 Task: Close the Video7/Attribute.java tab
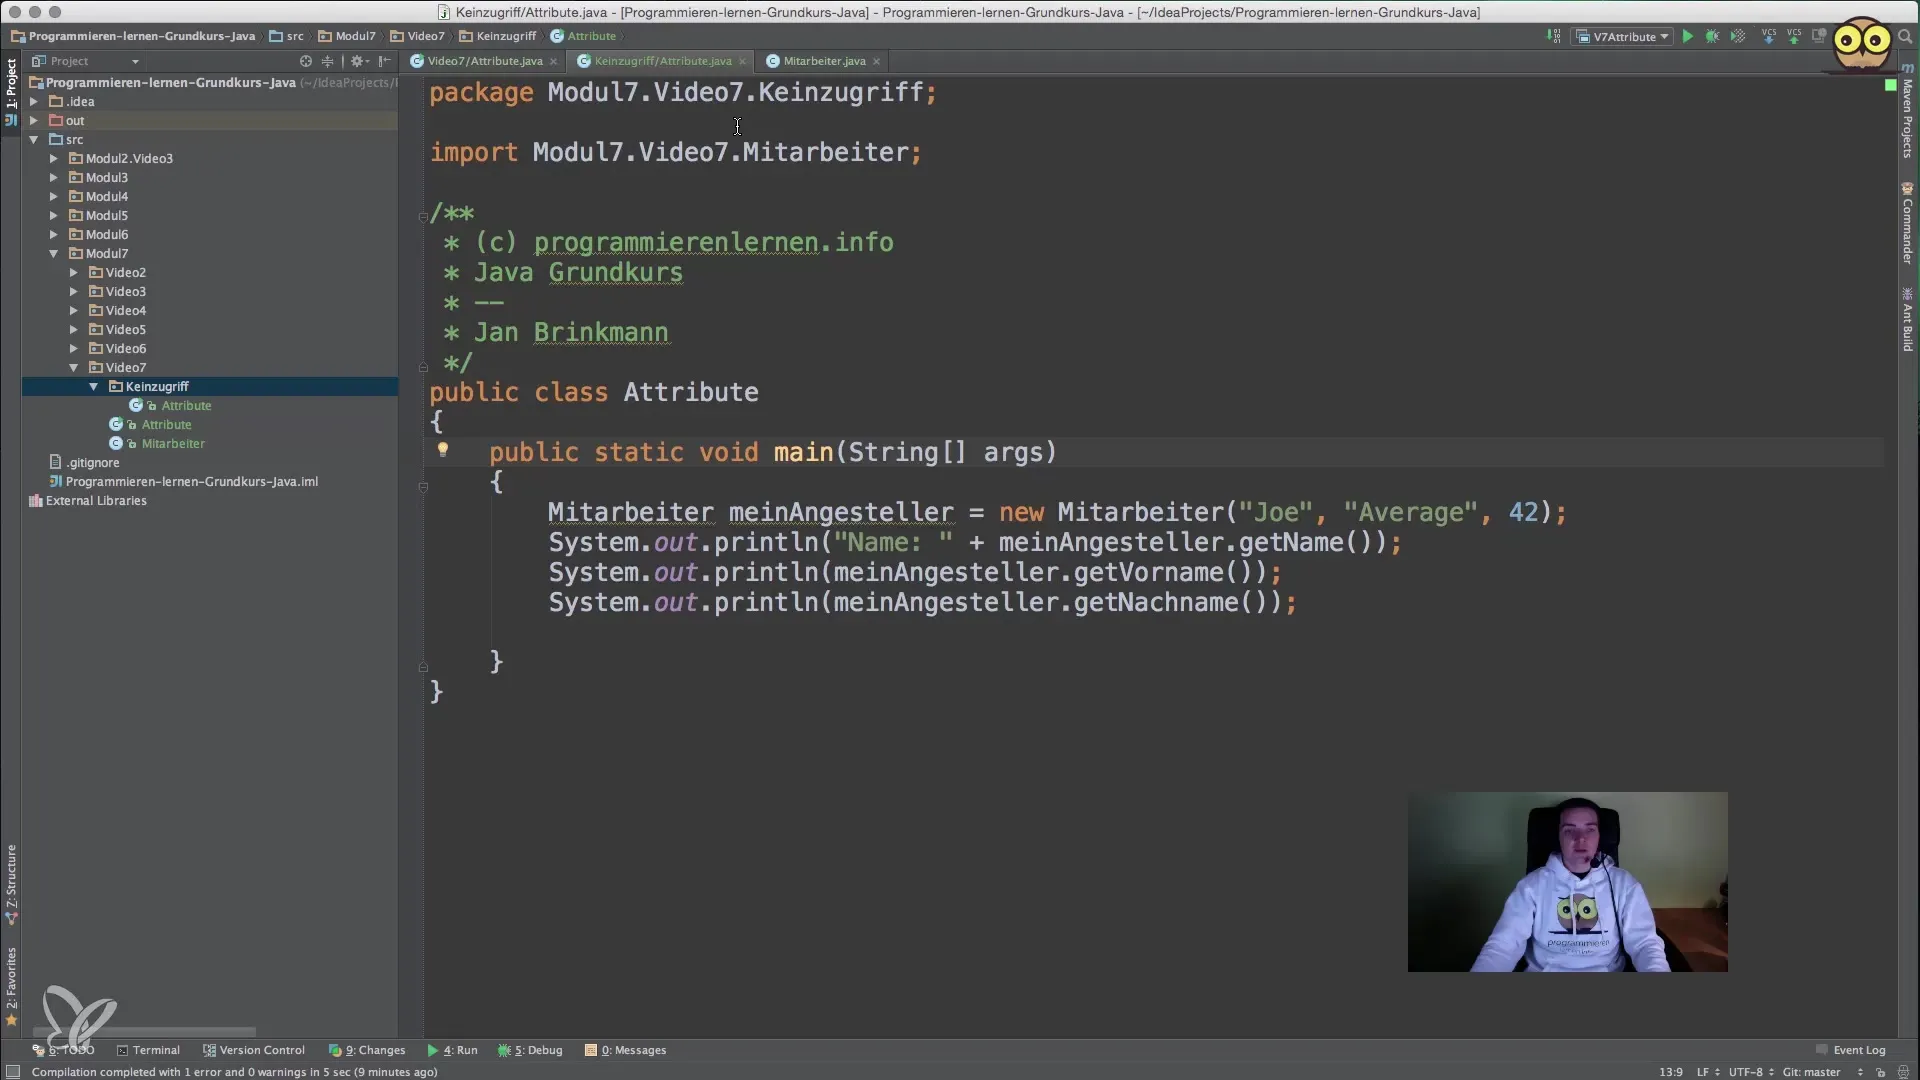click(553, 61)
